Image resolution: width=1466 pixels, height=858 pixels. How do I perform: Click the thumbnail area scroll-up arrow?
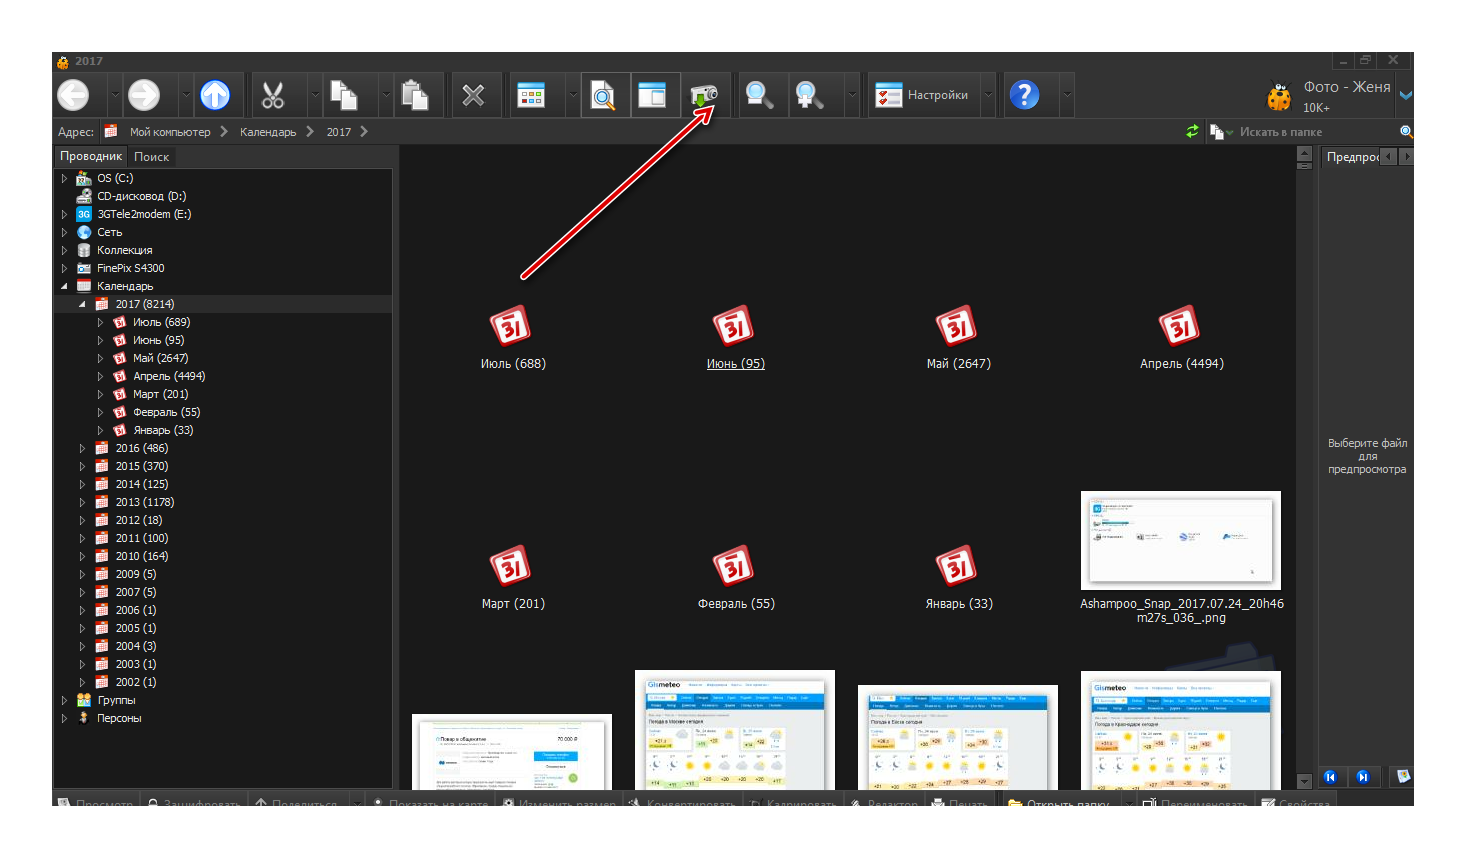pyautogui.click(x=1304, y=154)
